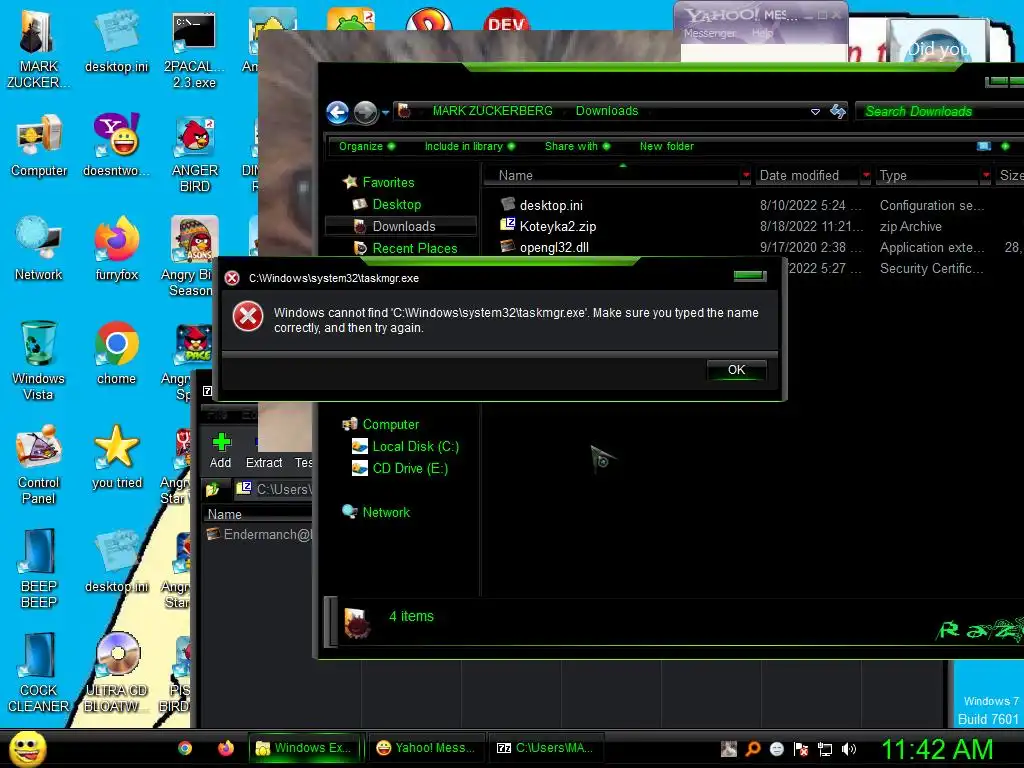Open the Organize dropdown menu
Viewport: 1024px width, 768px height.
pyautogui.click(x=366, y=146)
